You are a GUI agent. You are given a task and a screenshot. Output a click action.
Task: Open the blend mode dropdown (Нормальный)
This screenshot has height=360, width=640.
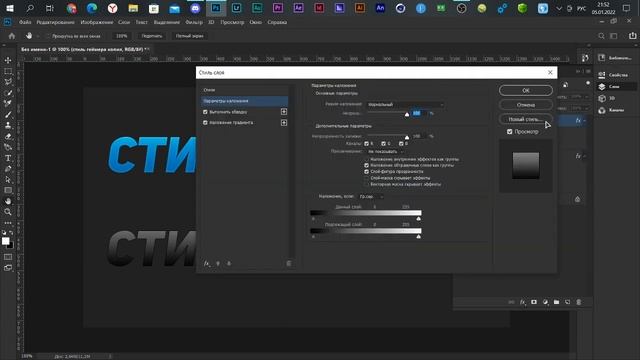(405, 104)
